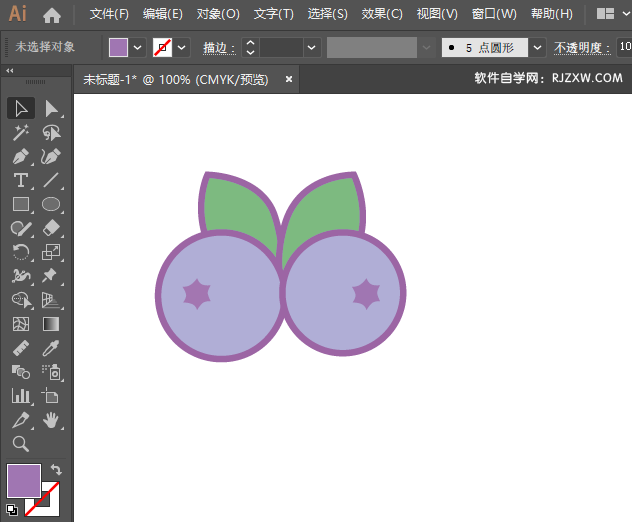This screenshot has height=522, width=632.
Task: Collapse the tools panel with double arrows
Action: coord(10,71)
